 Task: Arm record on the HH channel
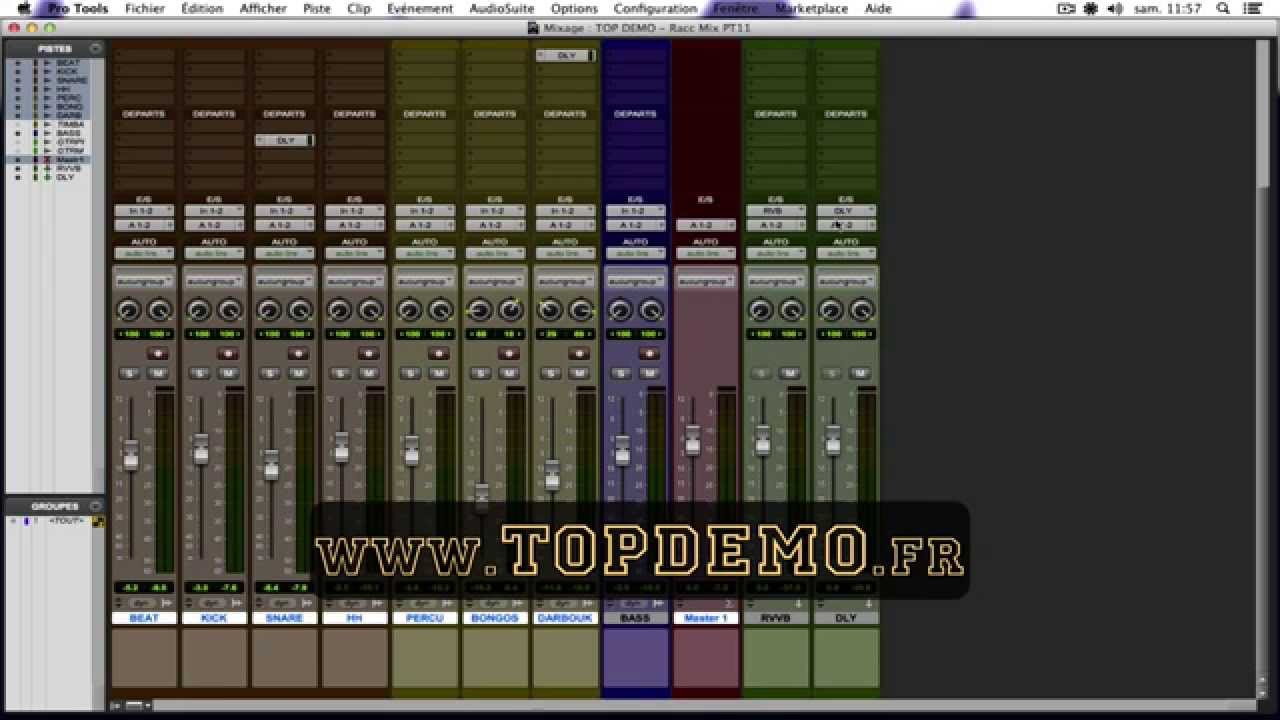[369, 353]
